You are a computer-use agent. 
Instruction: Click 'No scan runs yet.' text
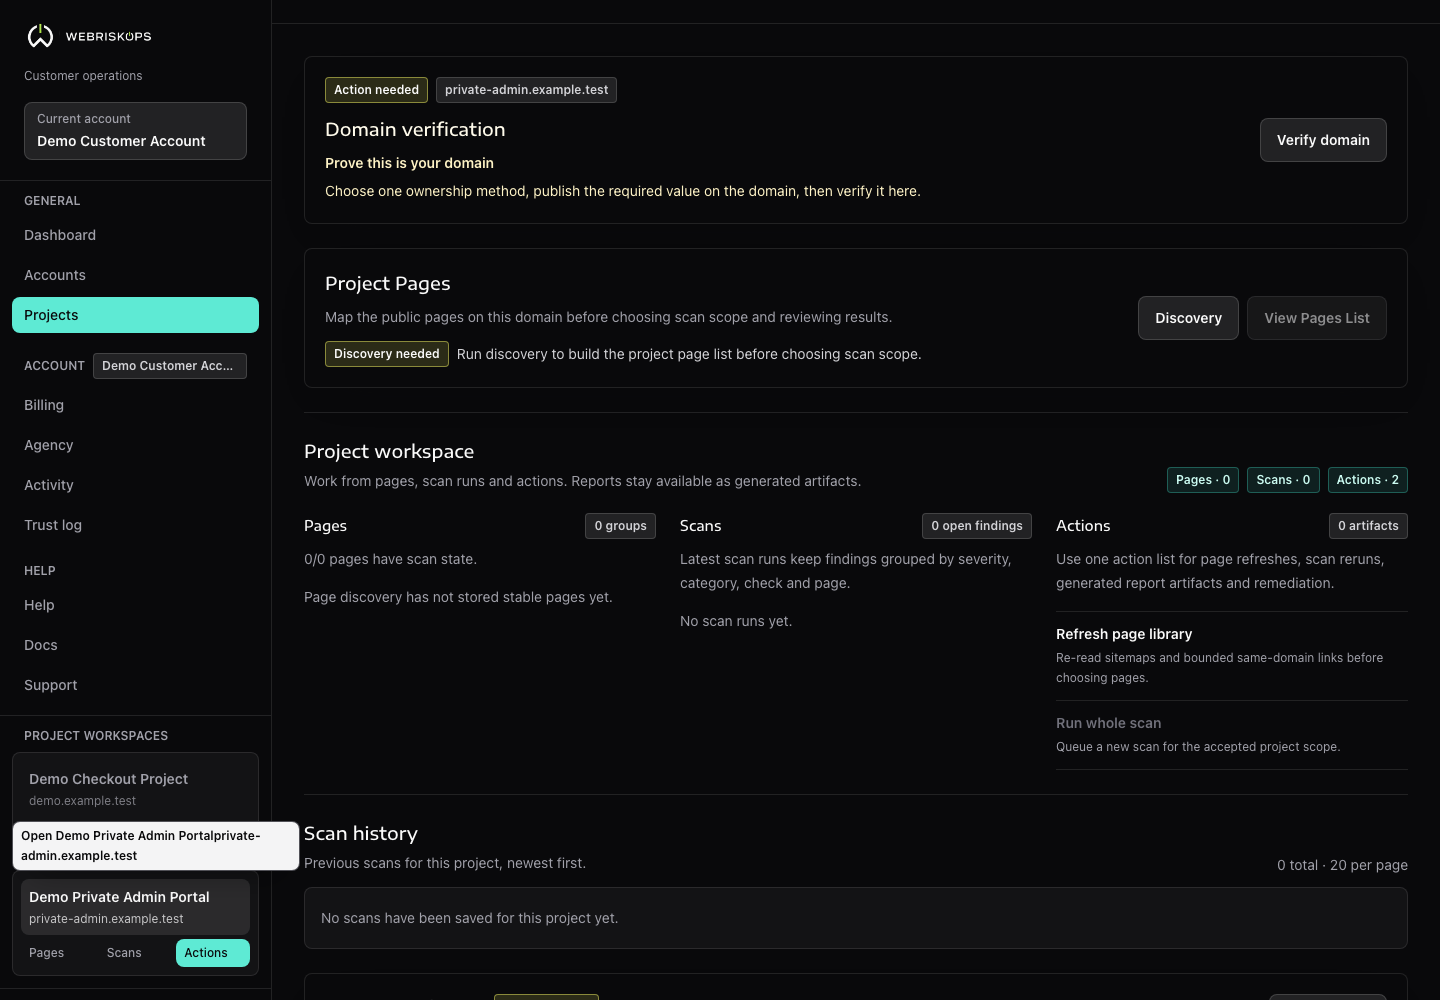[736, 621]
